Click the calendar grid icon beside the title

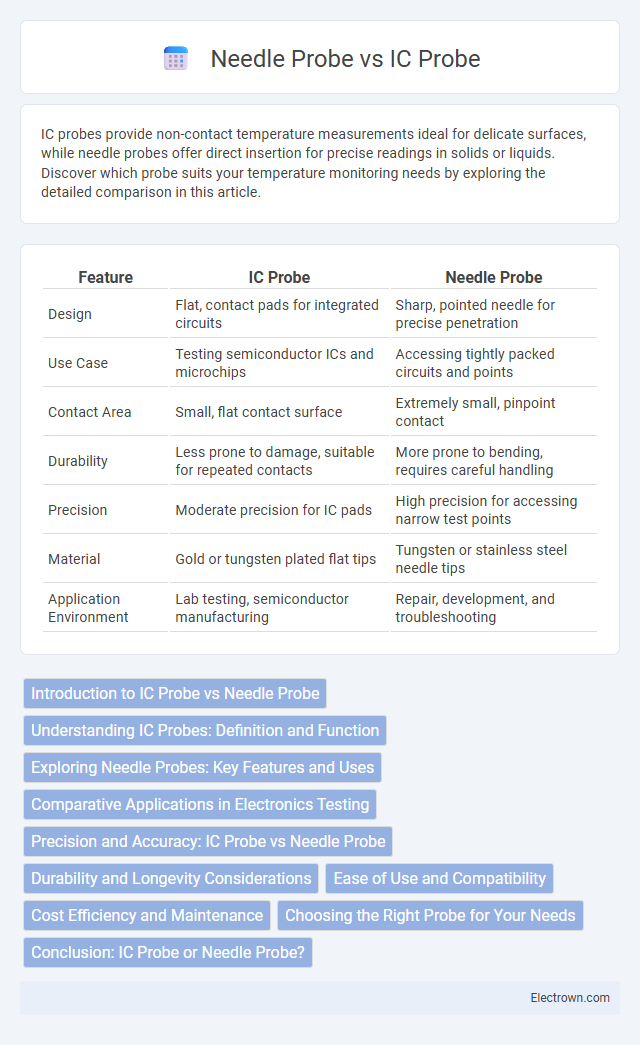(x=175, y=59)
